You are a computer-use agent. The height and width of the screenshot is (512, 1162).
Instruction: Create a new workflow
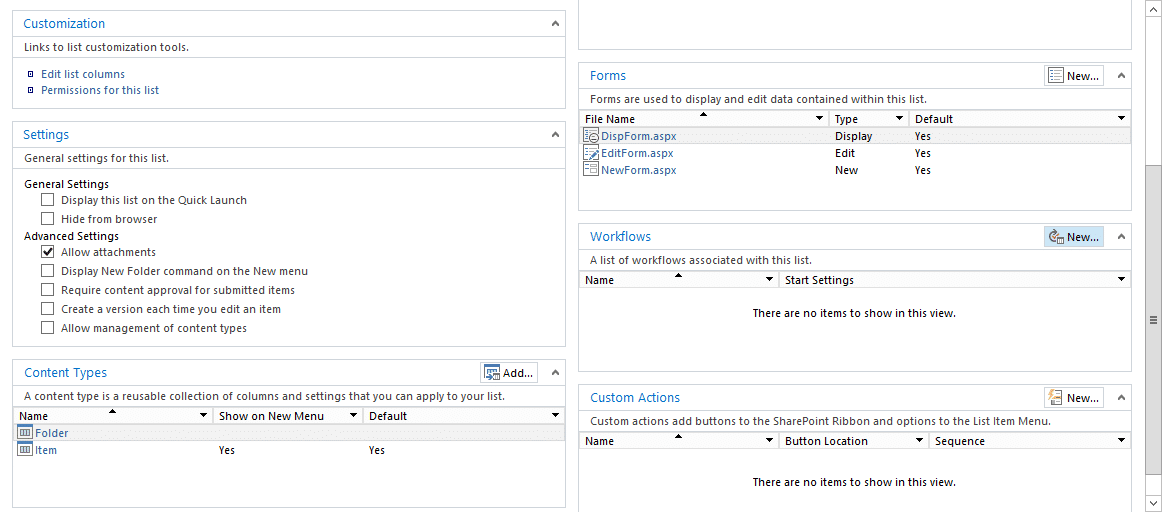(x=1074, y=237)
